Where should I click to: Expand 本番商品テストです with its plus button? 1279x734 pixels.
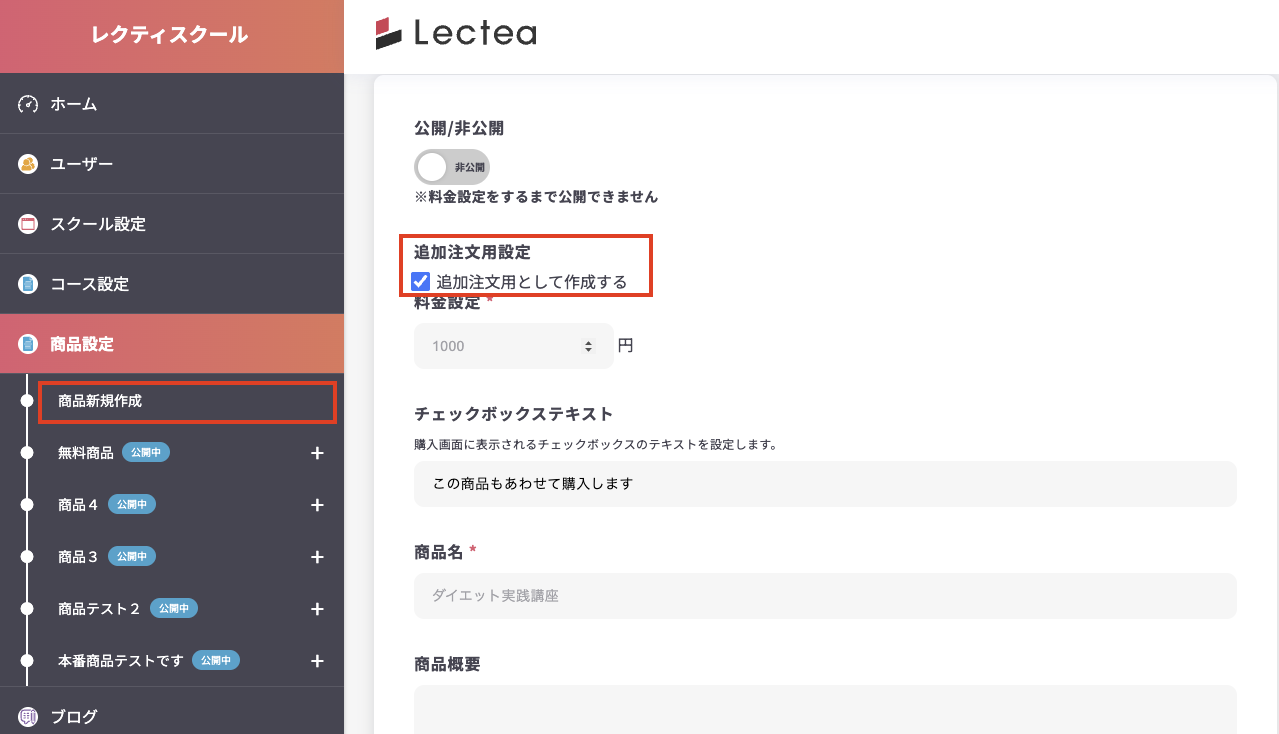click(x=317, y=661)
